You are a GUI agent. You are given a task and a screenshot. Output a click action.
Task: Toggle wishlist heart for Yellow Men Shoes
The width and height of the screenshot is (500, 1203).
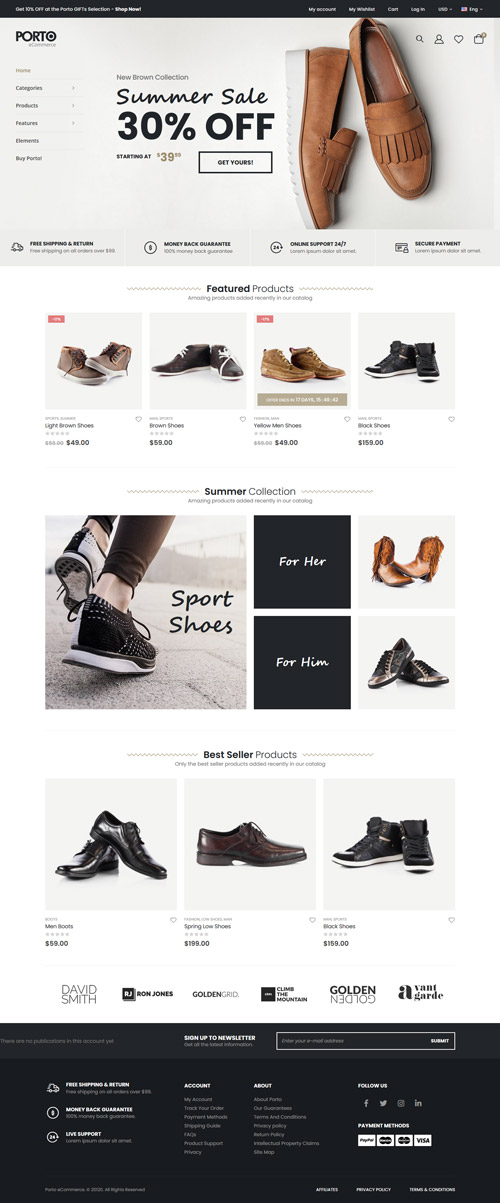347,419
